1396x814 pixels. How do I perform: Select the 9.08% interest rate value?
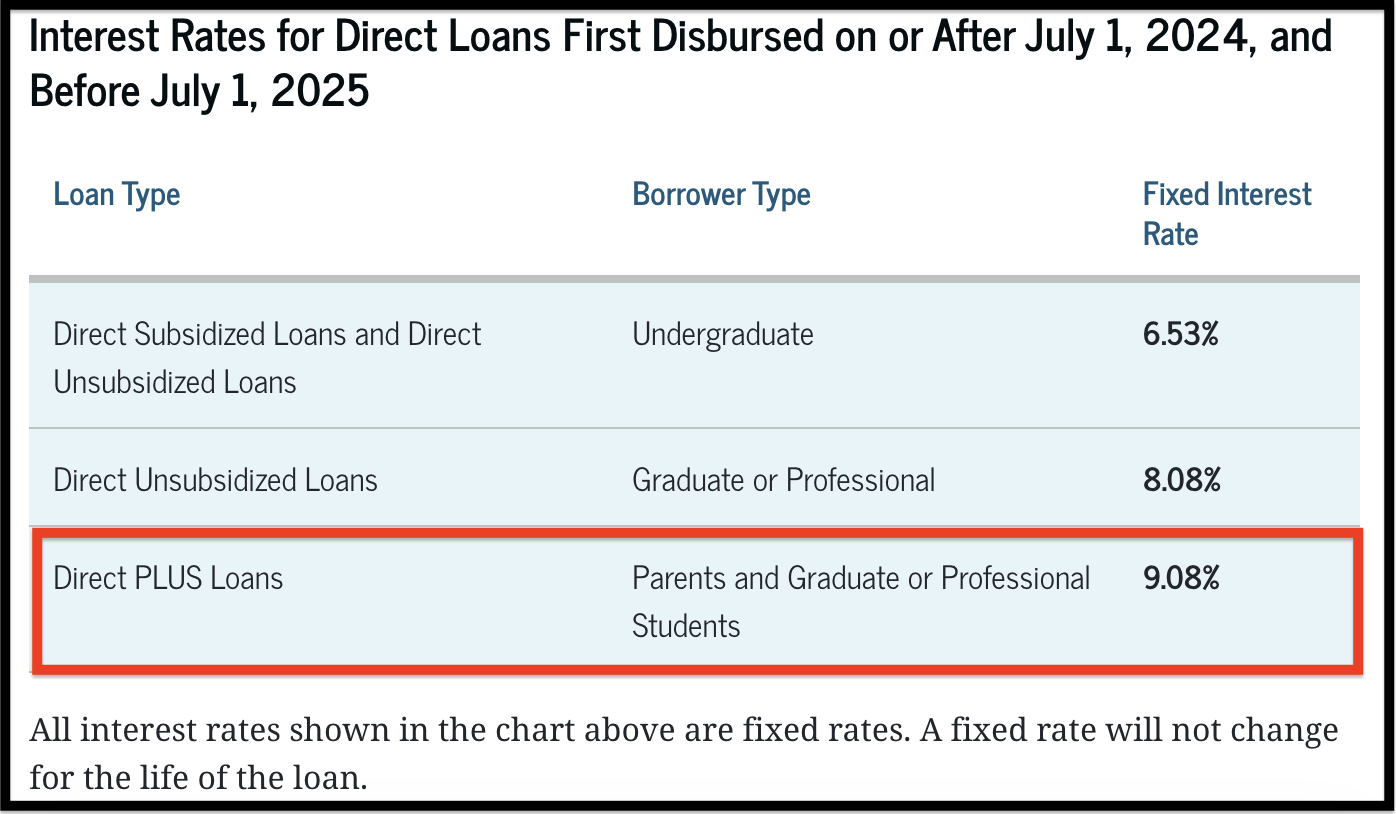(x=1181, y=578)
